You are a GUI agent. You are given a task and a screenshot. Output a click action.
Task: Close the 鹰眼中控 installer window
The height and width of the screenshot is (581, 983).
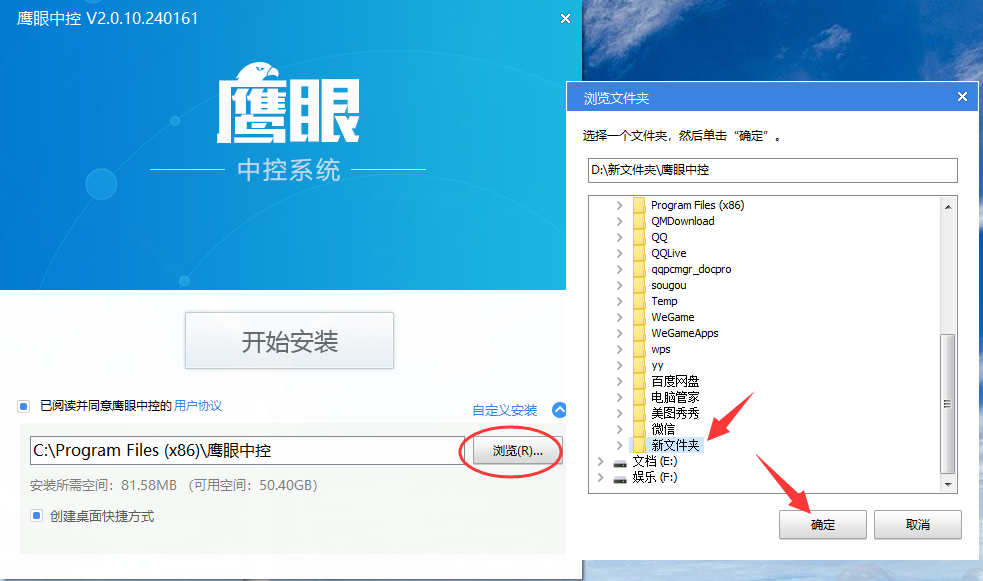(565, 19)
